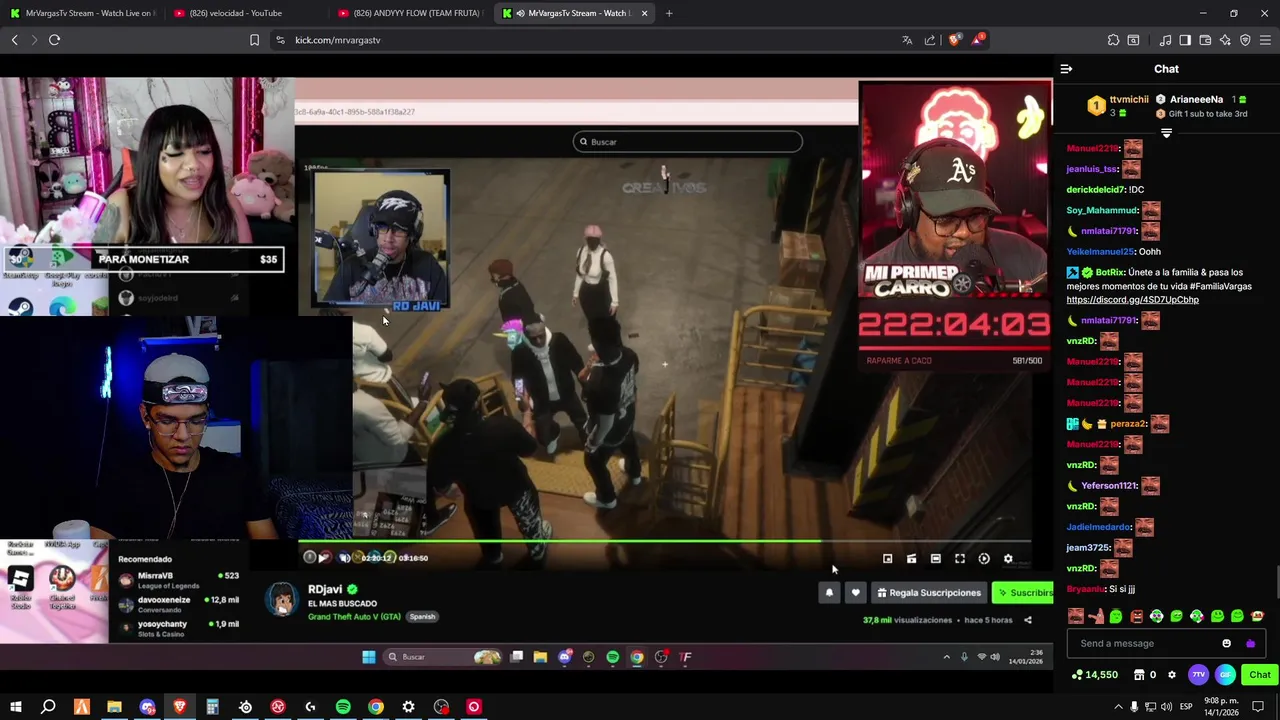Click Regala Suscripciones button in stream
Viewport: 1280px width, 720px height.
tap(929, 593)
